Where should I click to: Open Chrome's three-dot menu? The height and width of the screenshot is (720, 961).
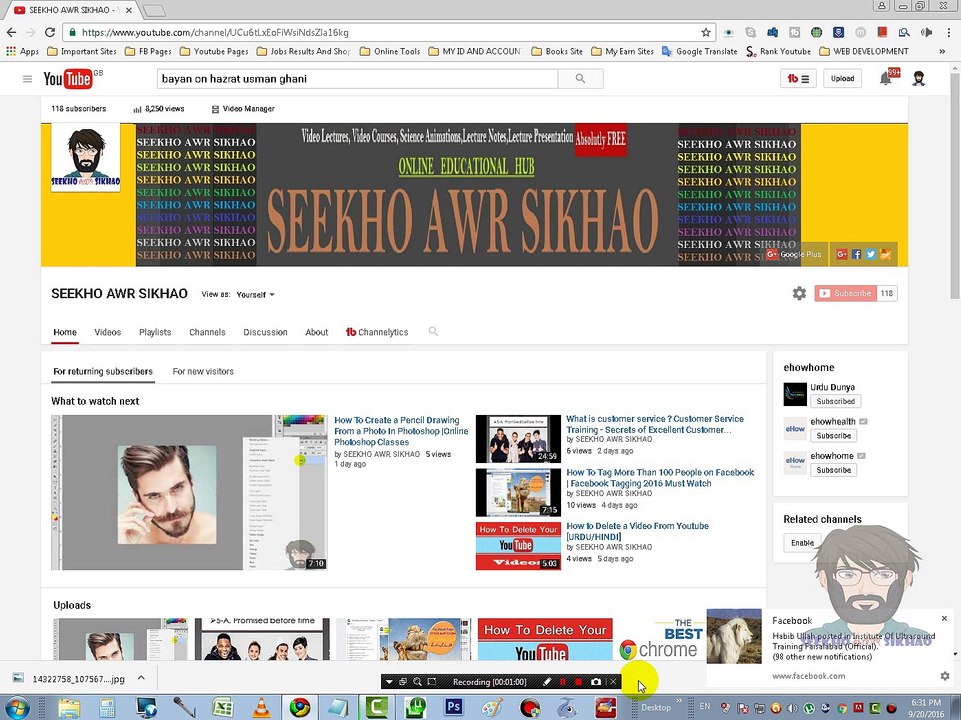coord(948,32)
